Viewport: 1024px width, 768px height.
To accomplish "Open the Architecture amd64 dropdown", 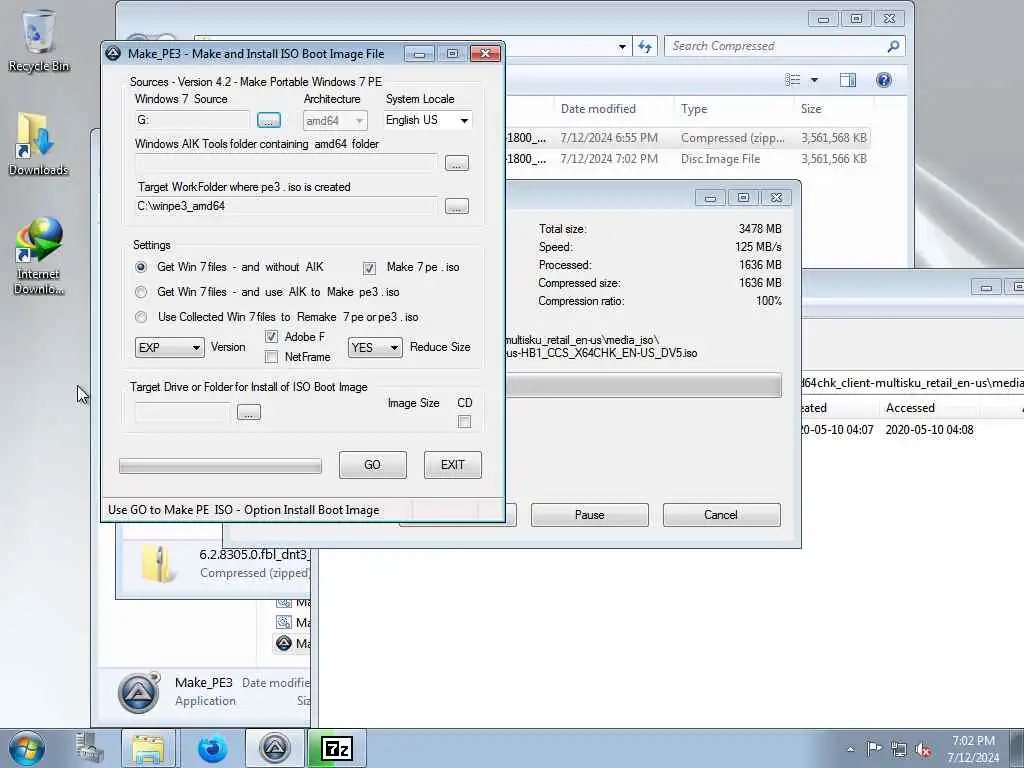I will tap(335, 121).
